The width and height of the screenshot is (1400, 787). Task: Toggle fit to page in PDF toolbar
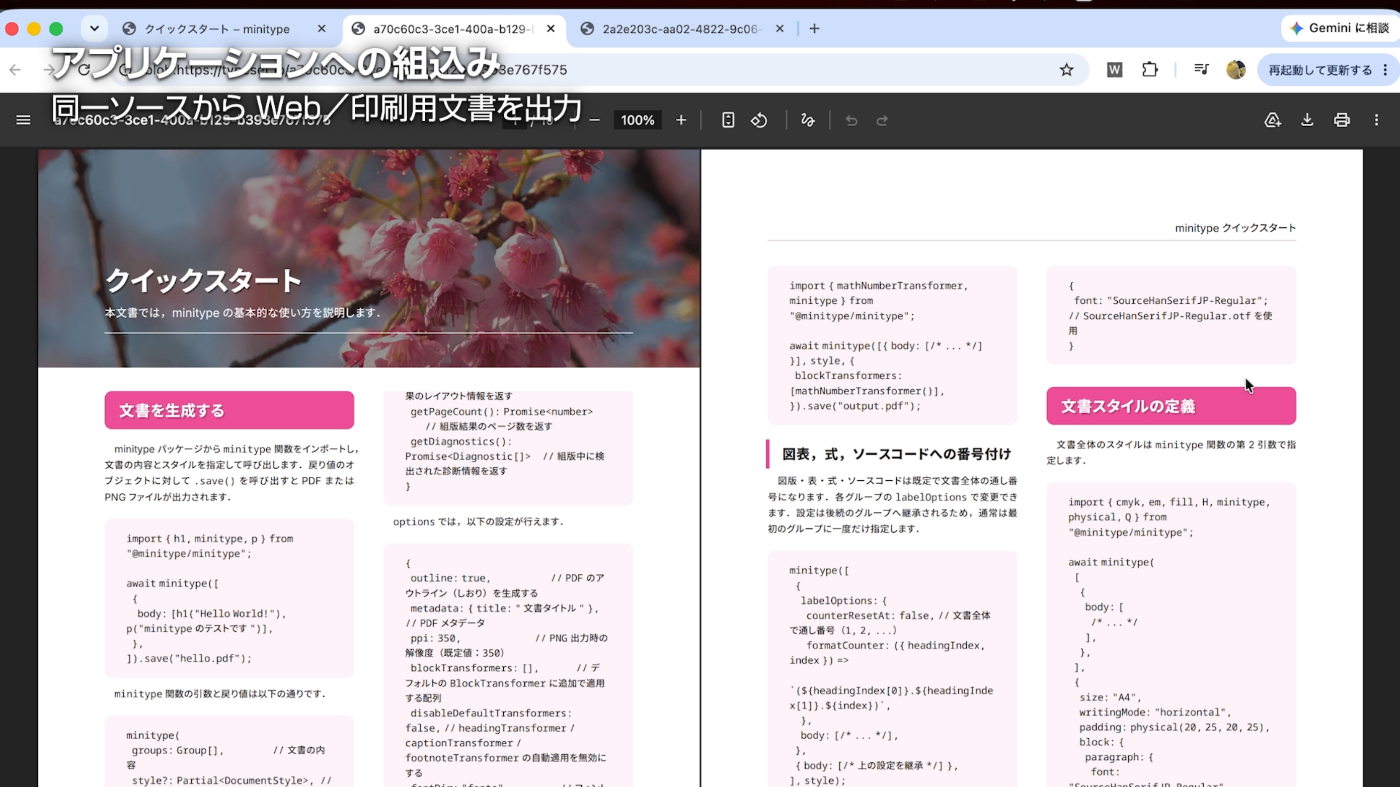tap(728, 120)
